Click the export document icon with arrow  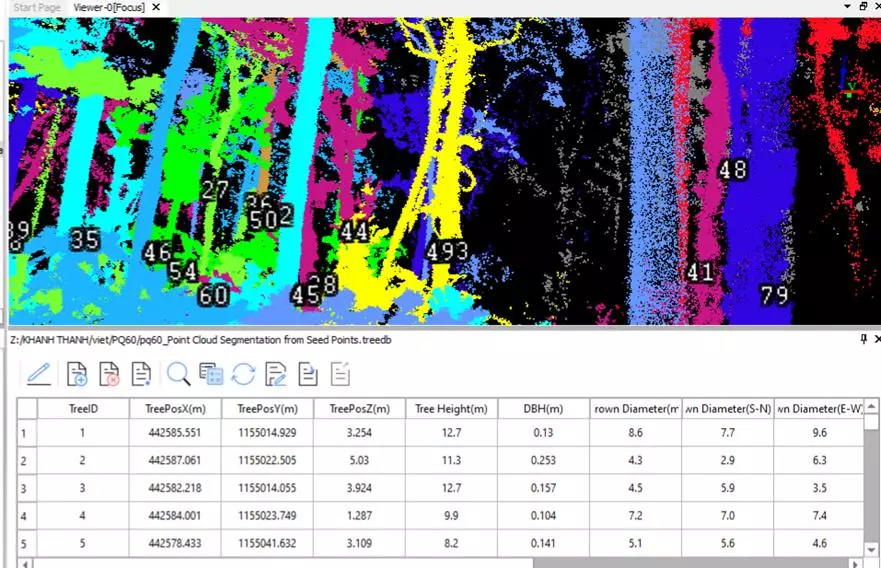click(308, 374)
